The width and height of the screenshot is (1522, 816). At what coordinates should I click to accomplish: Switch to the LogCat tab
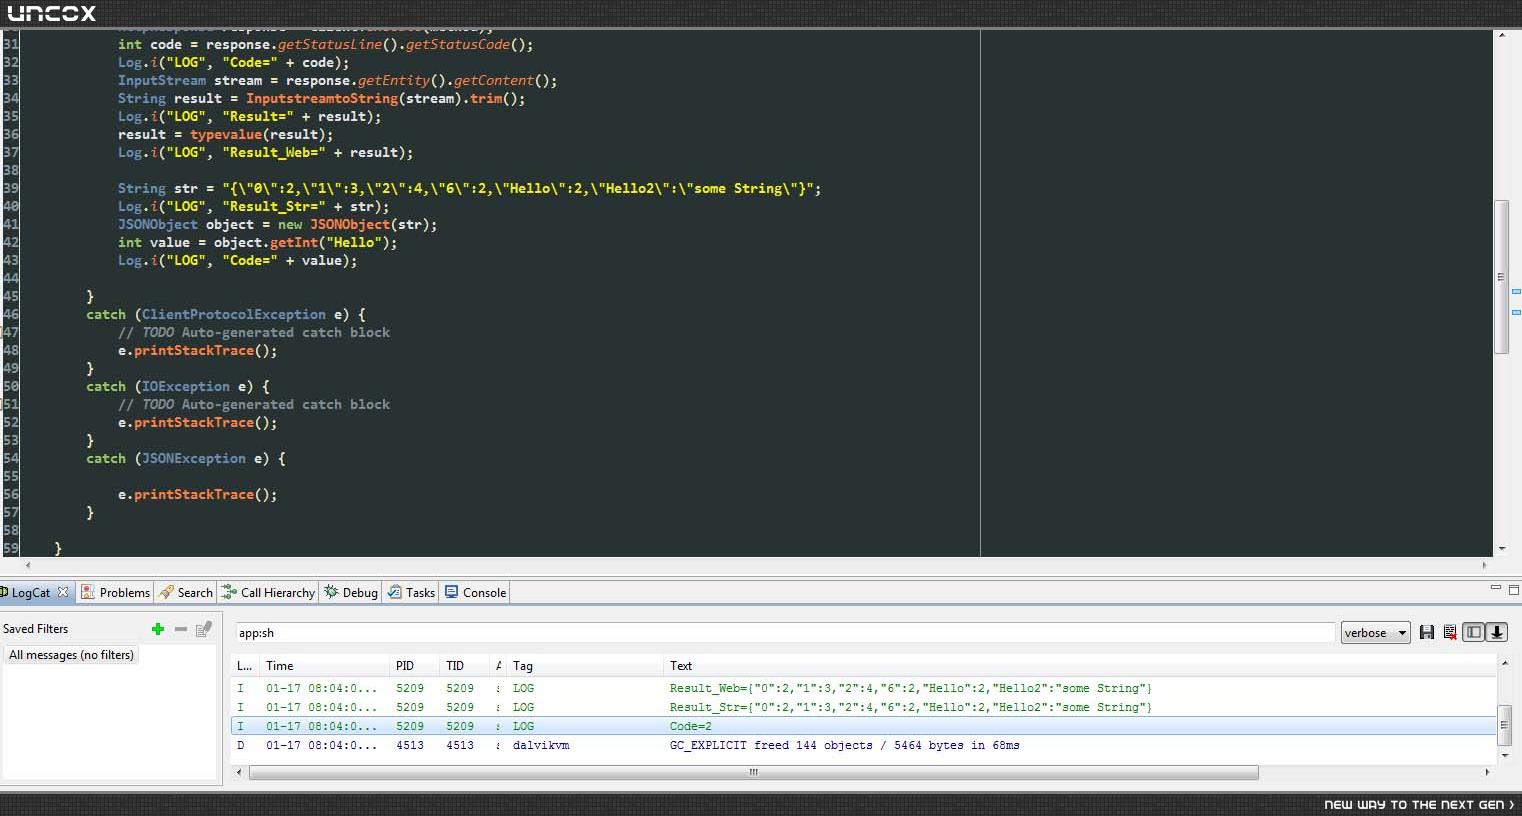click(30, 592)
